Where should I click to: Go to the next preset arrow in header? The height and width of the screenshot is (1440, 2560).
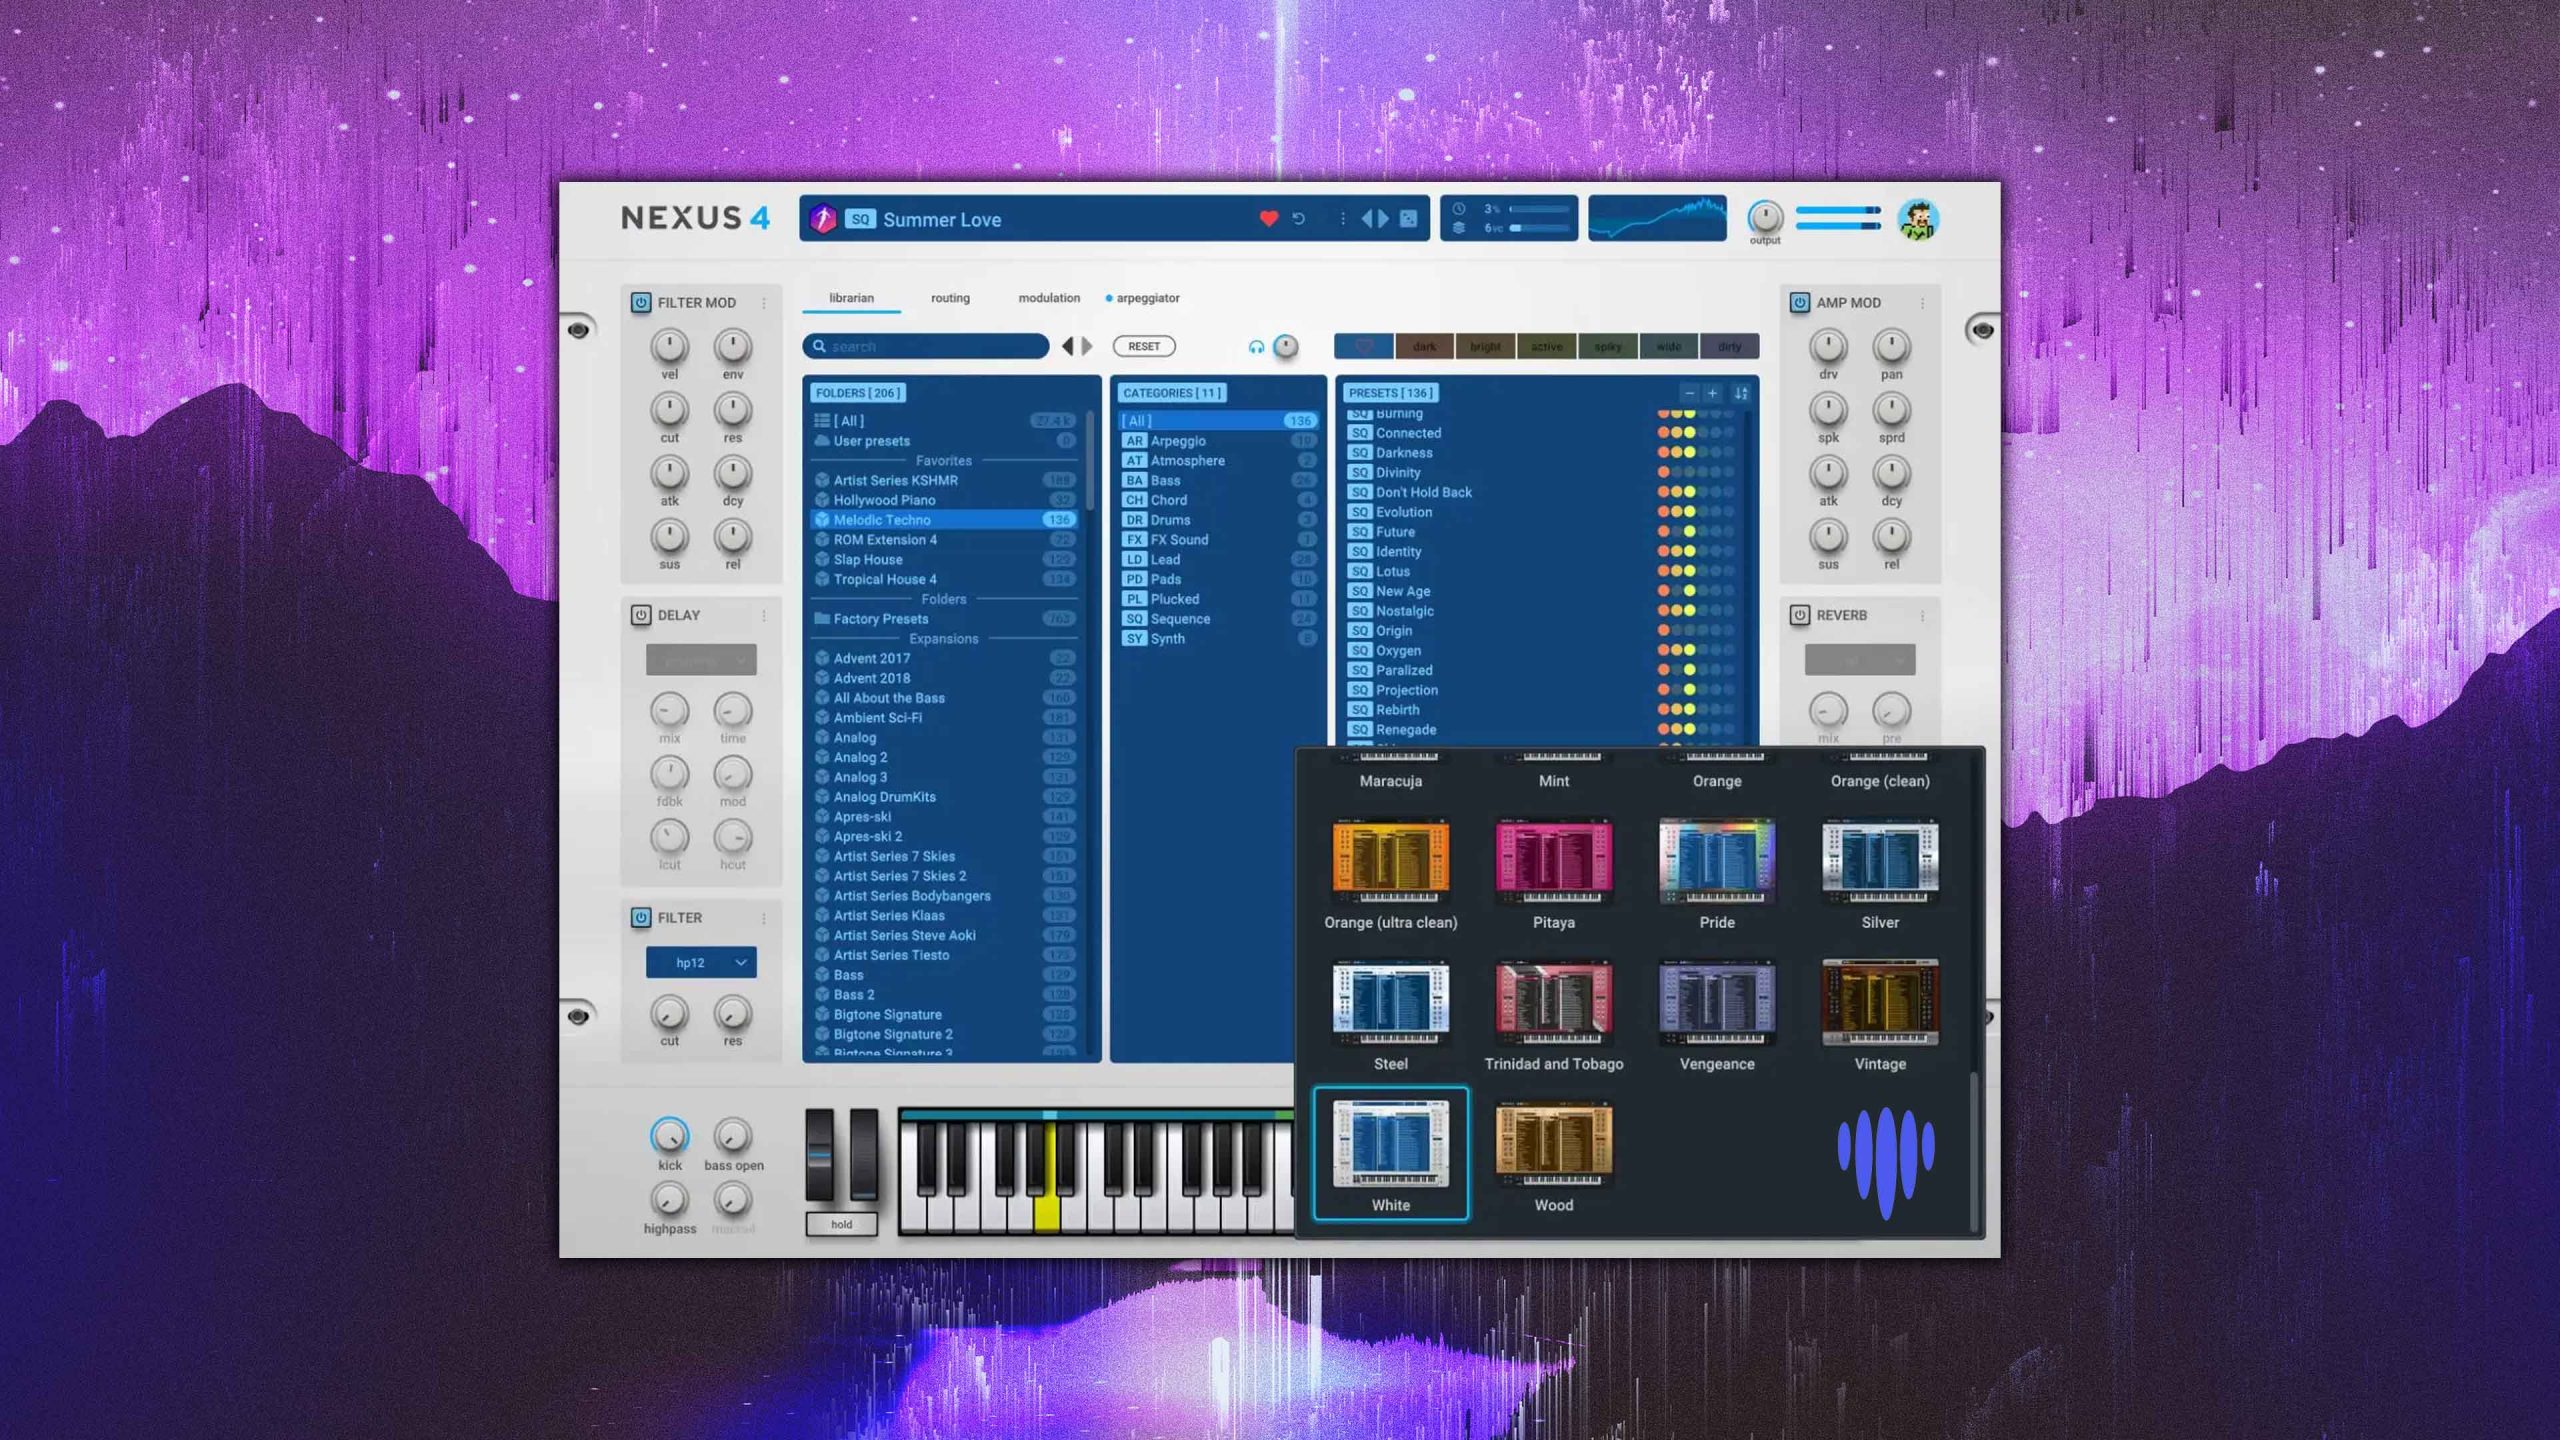pos(1383,218)
